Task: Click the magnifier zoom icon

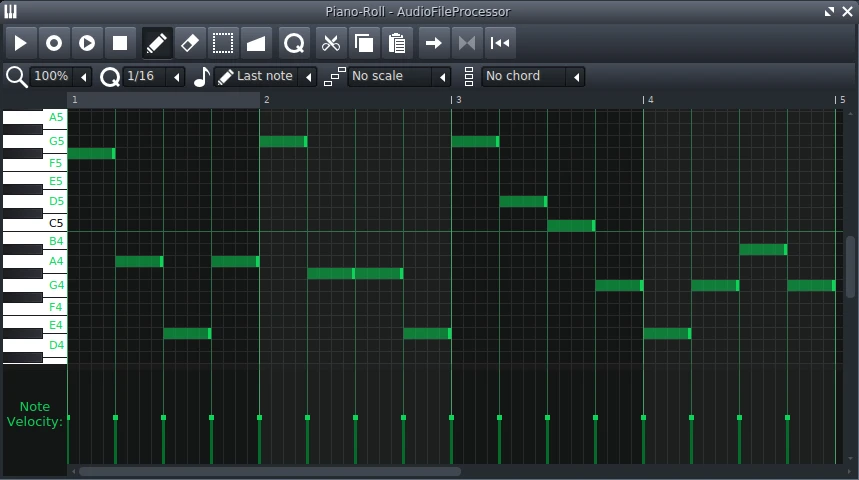Action: 16,77
